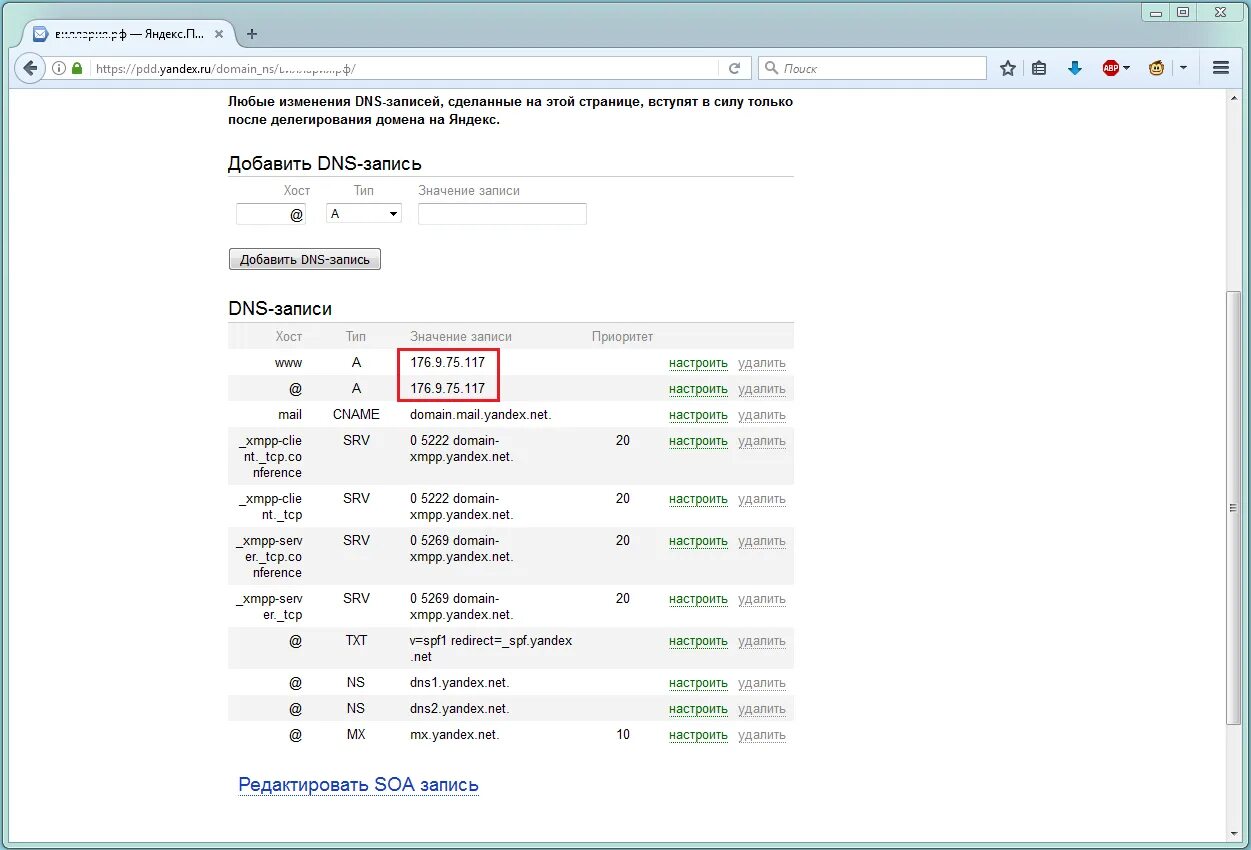Click настроить for the mail CNAME record
This screenshot has height=850, width=1251.
point(698,415)
